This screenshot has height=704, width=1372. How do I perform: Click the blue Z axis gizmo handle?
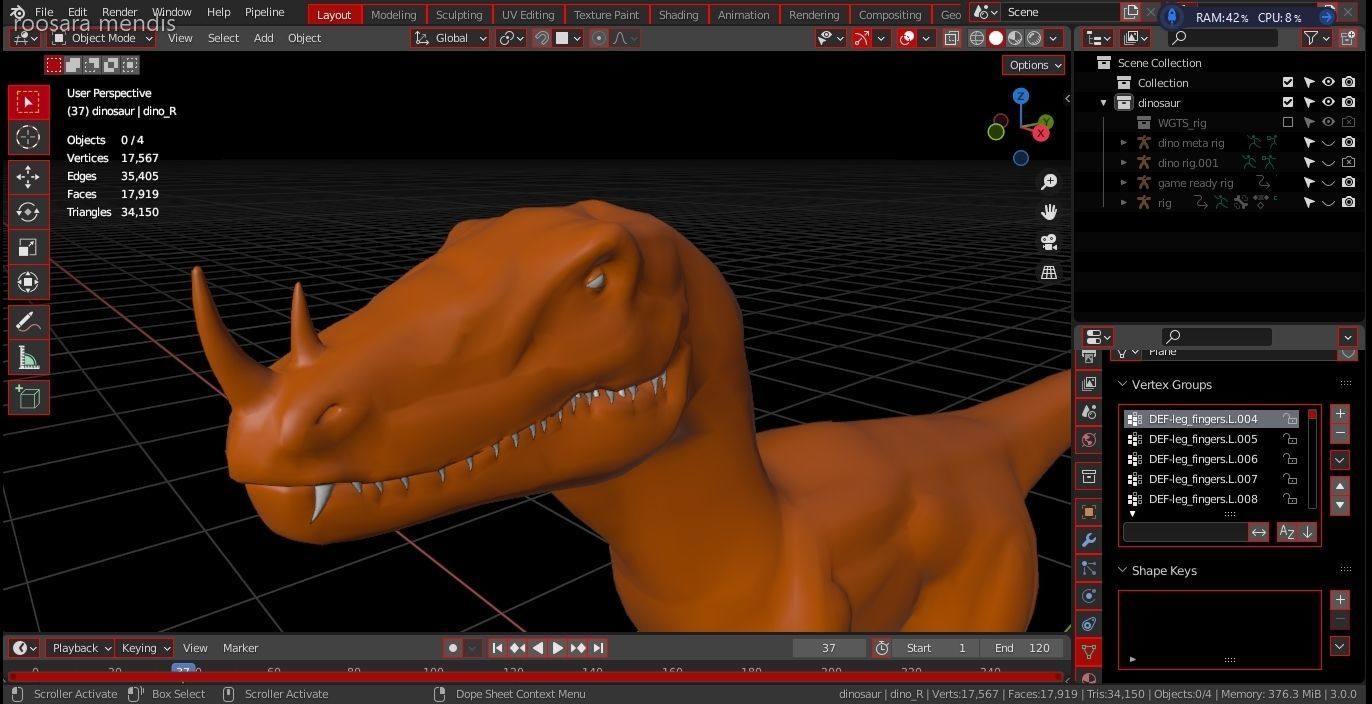point(1021,96)
